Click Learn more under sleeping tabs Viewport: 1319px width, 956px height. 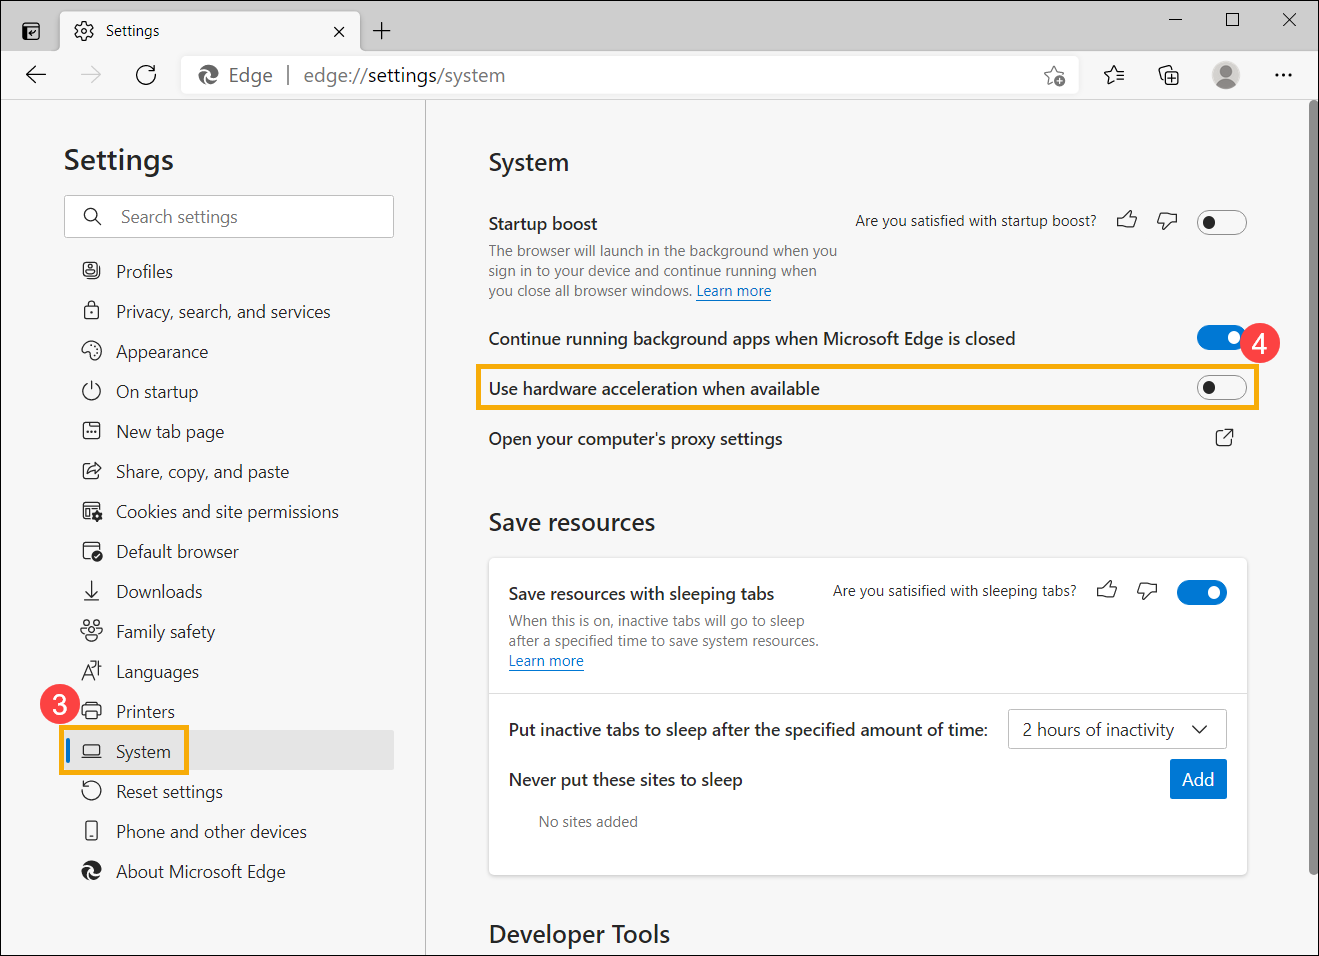pos(546,661)
